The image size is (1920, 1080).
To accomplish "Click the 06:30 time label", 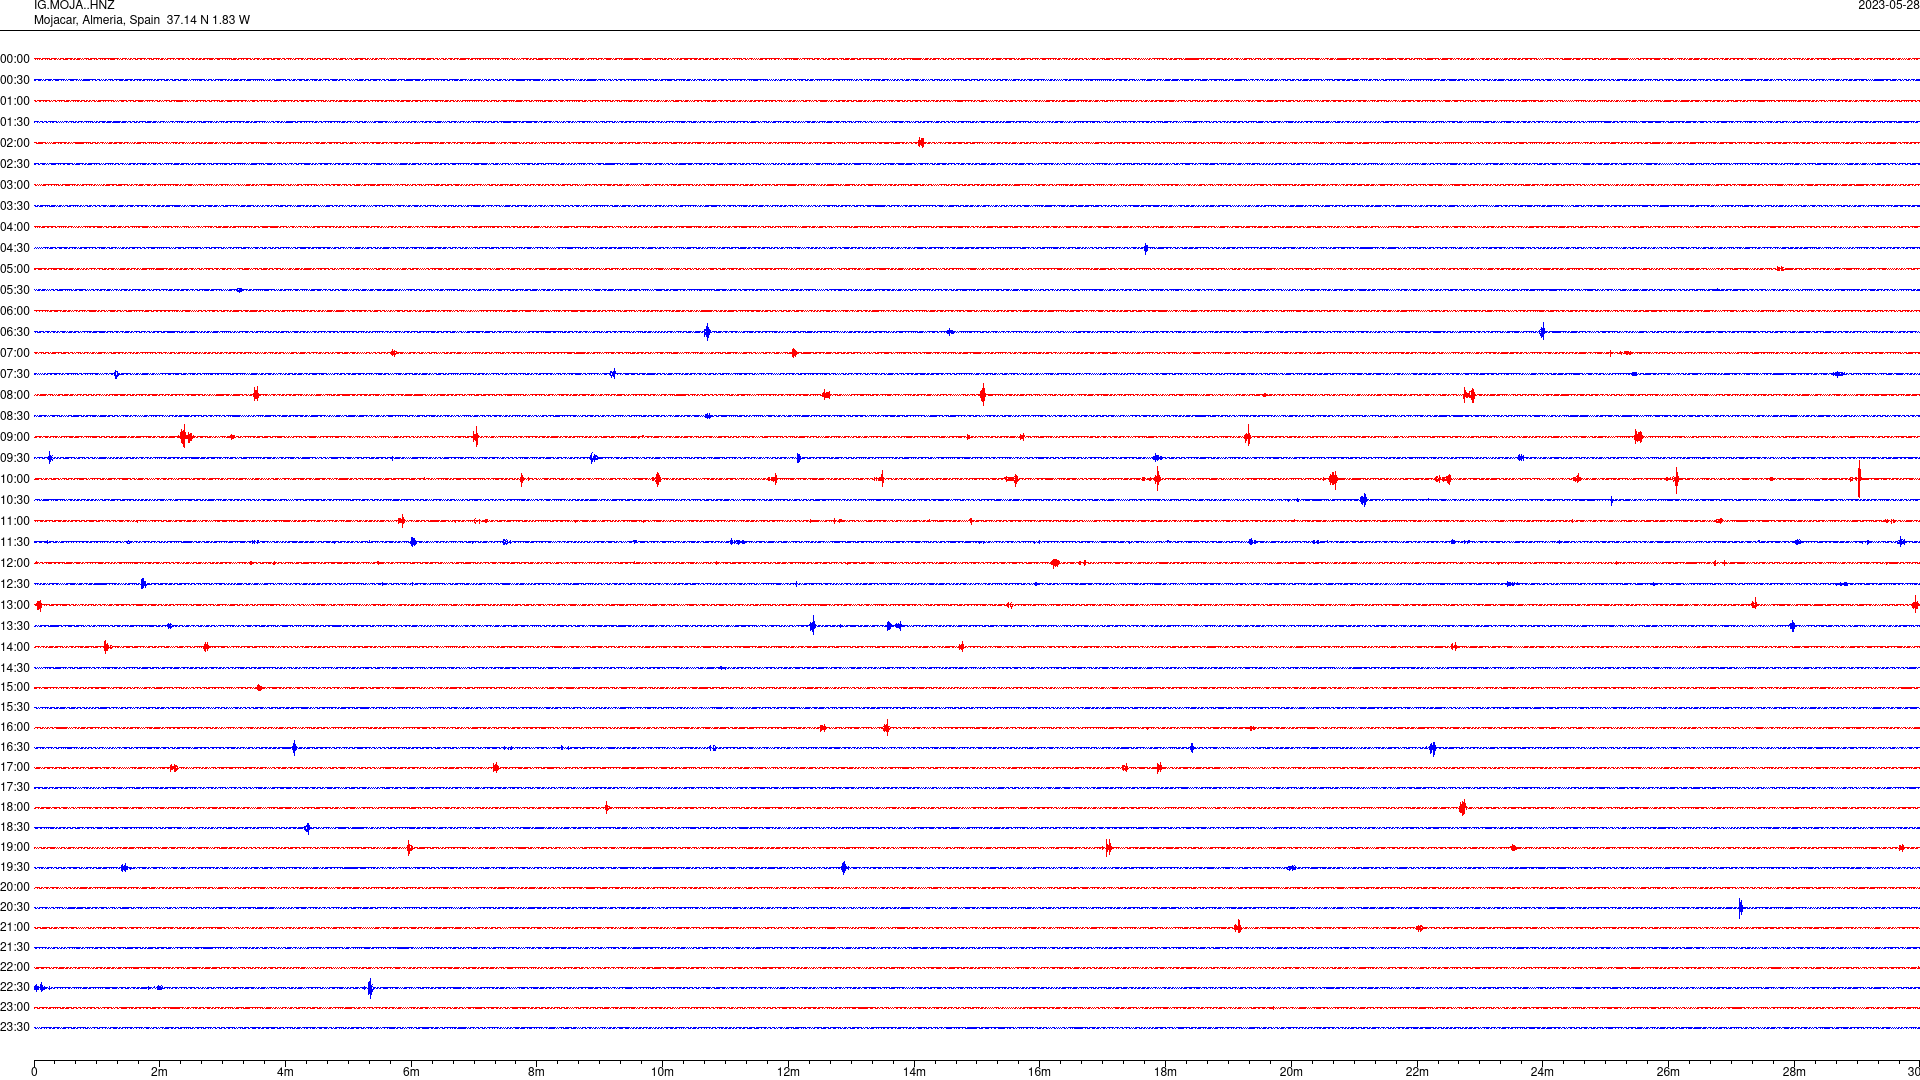I will pyautogui.click(x=15, y=332).
